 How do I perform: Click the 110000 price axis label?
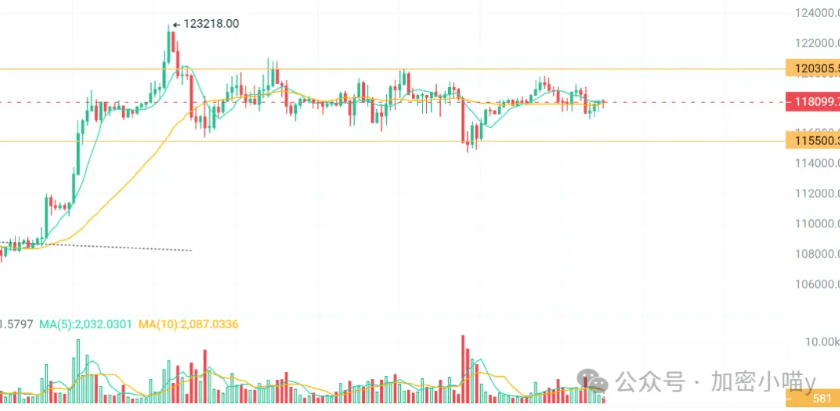pyautogui.click(x=815, y=223)
